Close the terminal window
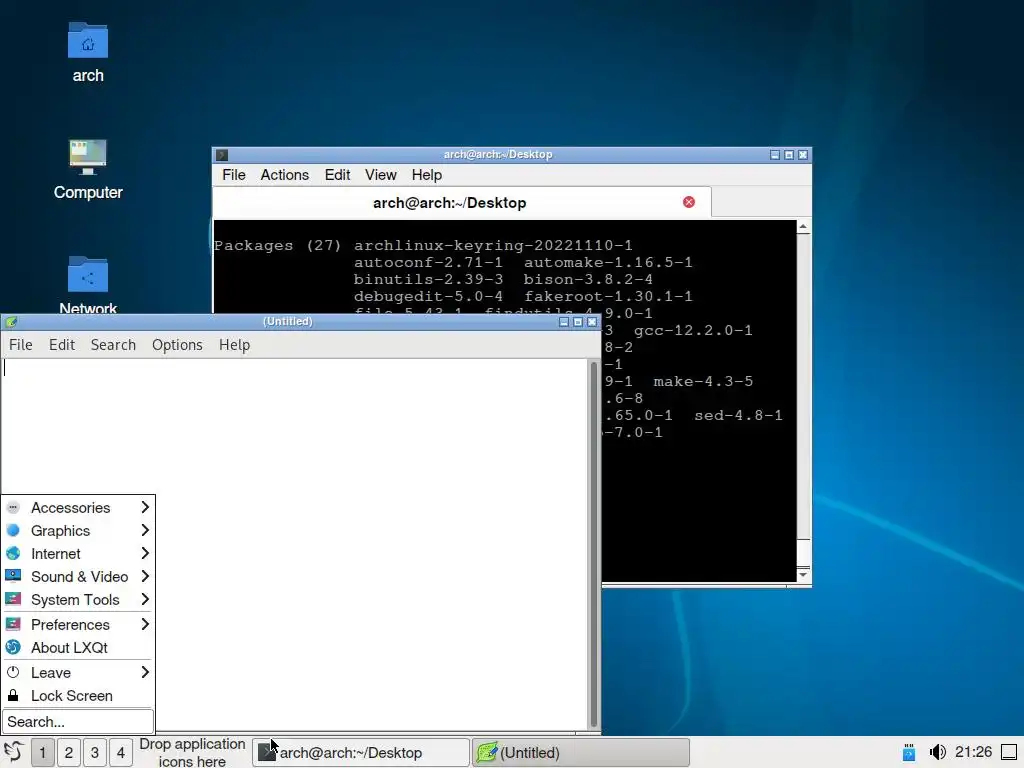The width and height of the screenshot is (1024, 768). [x=803, y=155]
